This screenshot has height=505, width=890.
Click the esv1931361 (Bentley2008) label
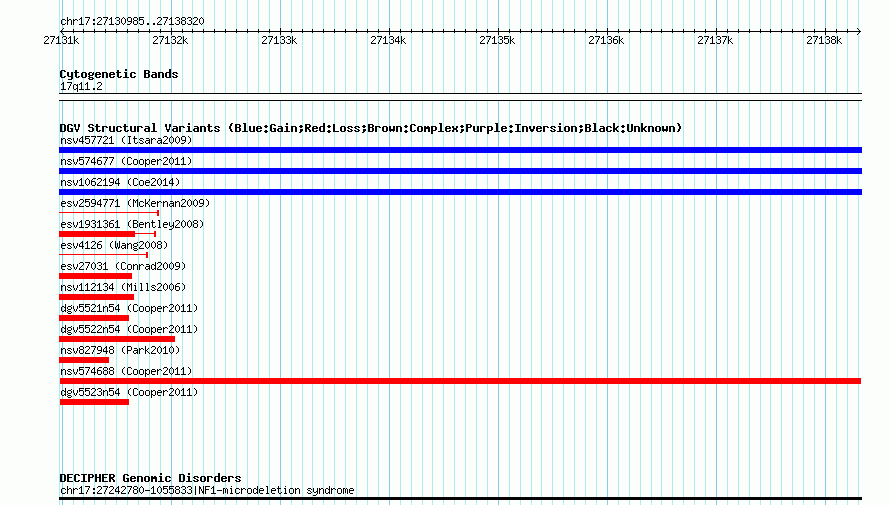pyautogui.click(x=132, y=224)
